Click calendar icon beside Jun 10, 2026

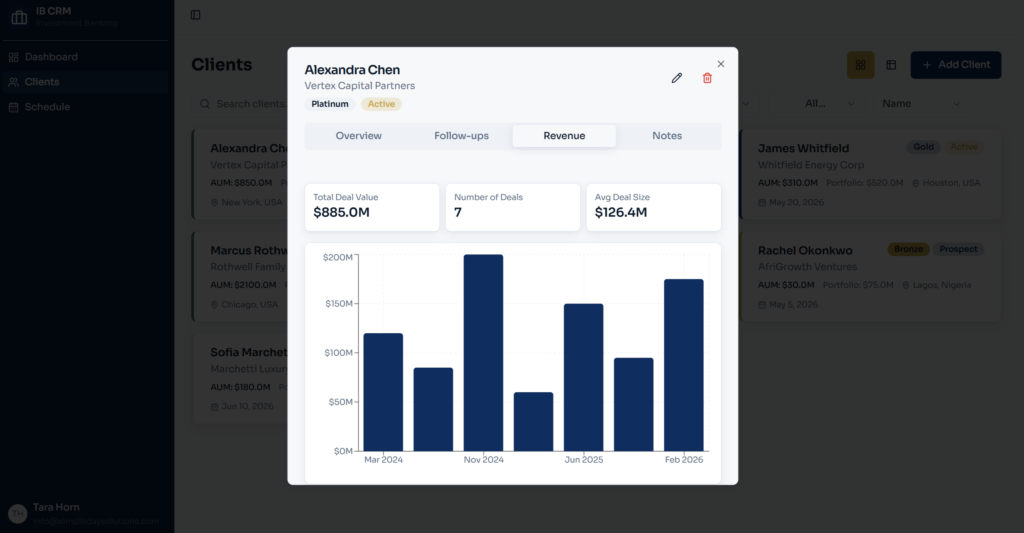point(214,407)
